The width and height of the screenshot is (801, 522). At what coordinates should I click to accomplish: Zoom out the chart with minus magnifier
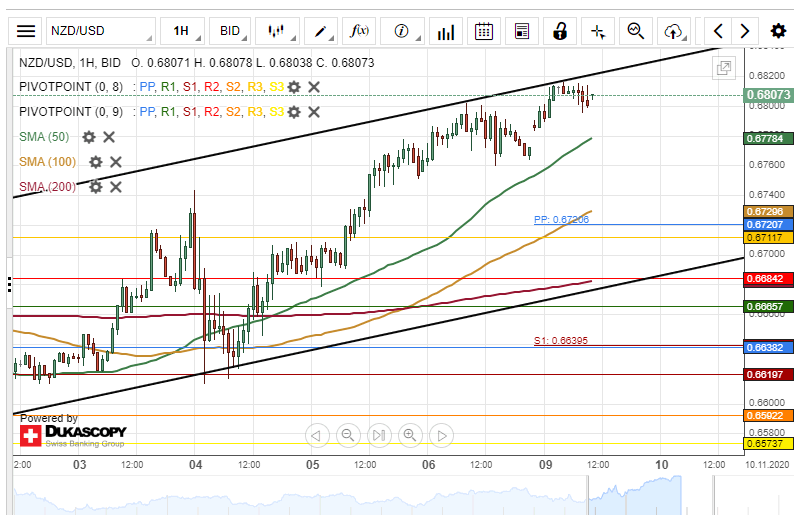pos(348,436)
